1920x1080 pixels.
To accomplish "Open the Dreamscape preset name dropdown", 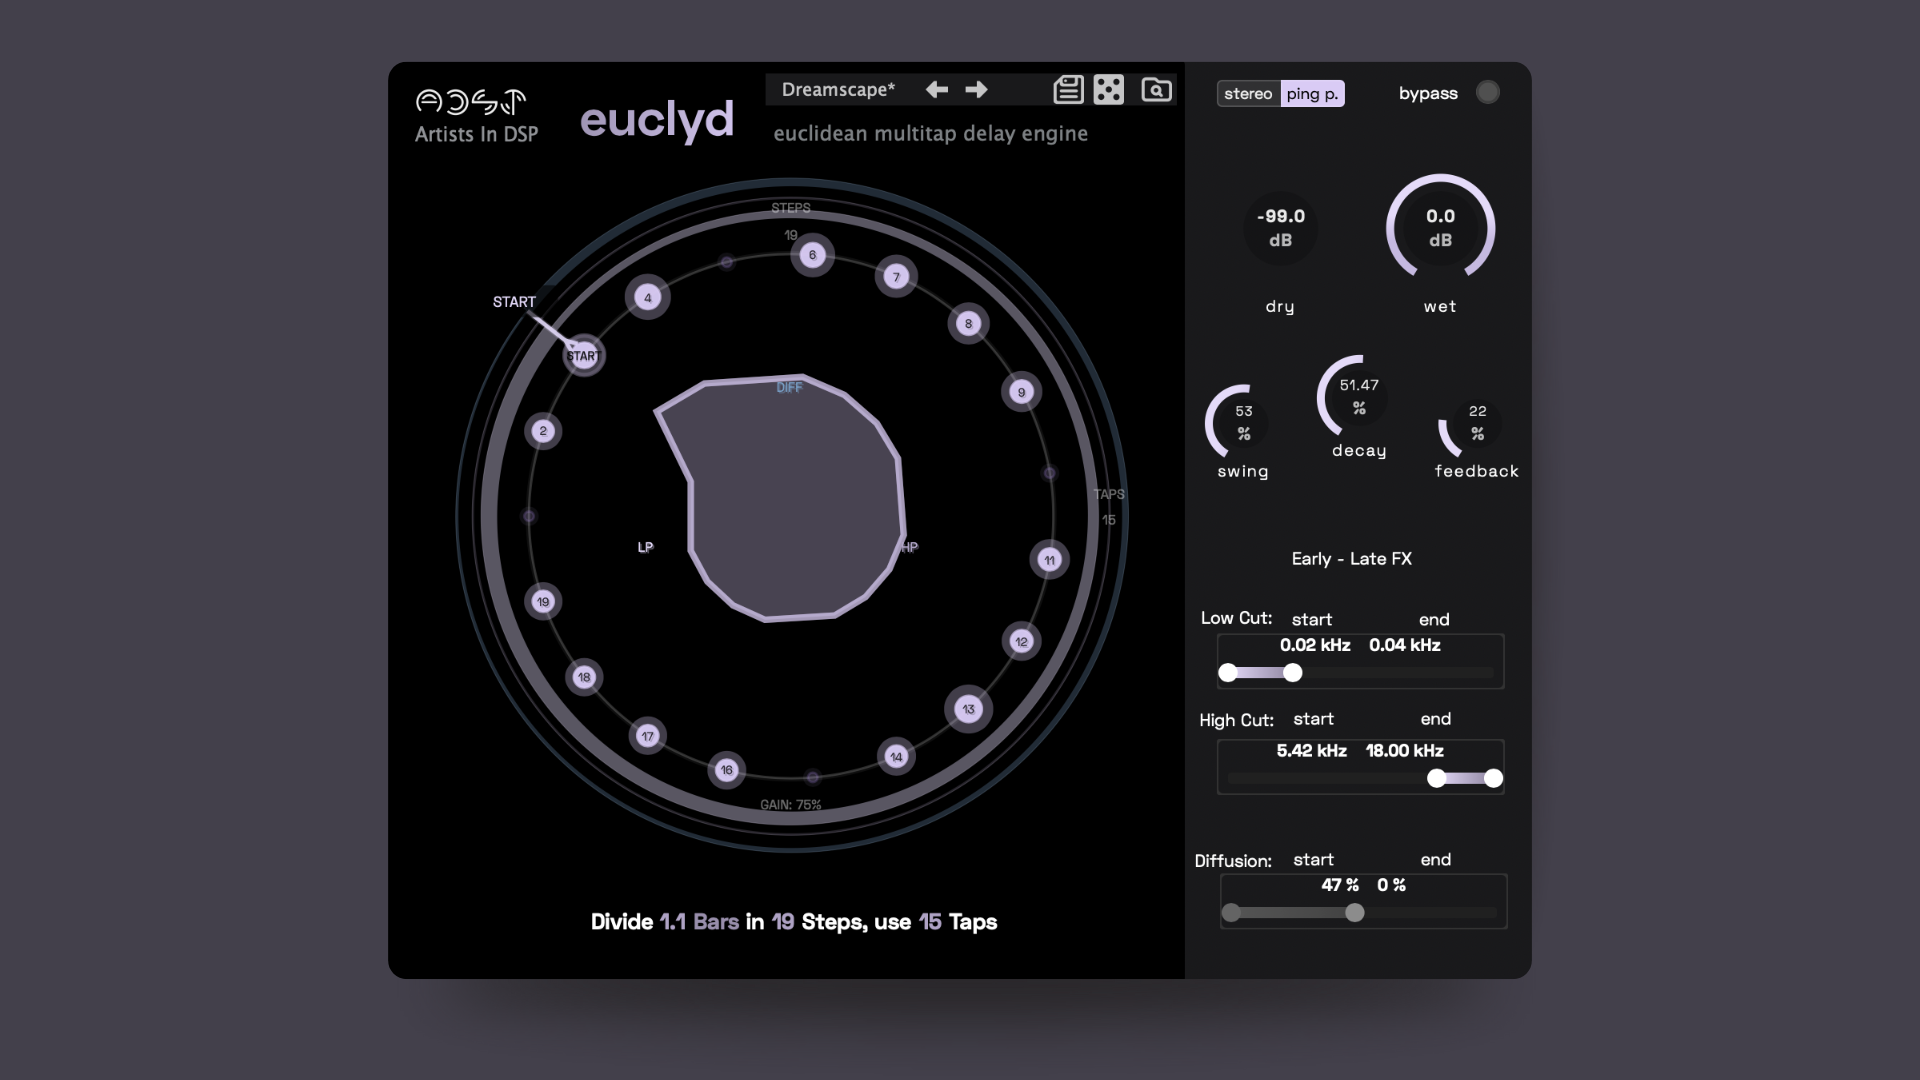I will tap(838, 90).
